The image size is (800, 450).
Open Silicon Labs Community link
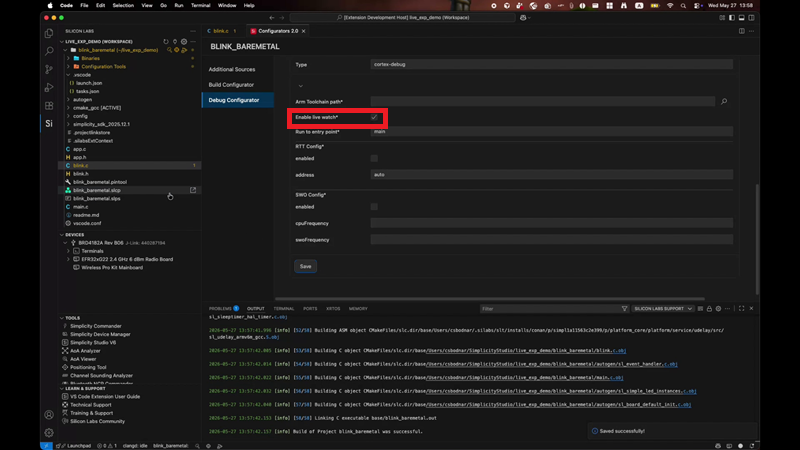click(x=97, y=421)
